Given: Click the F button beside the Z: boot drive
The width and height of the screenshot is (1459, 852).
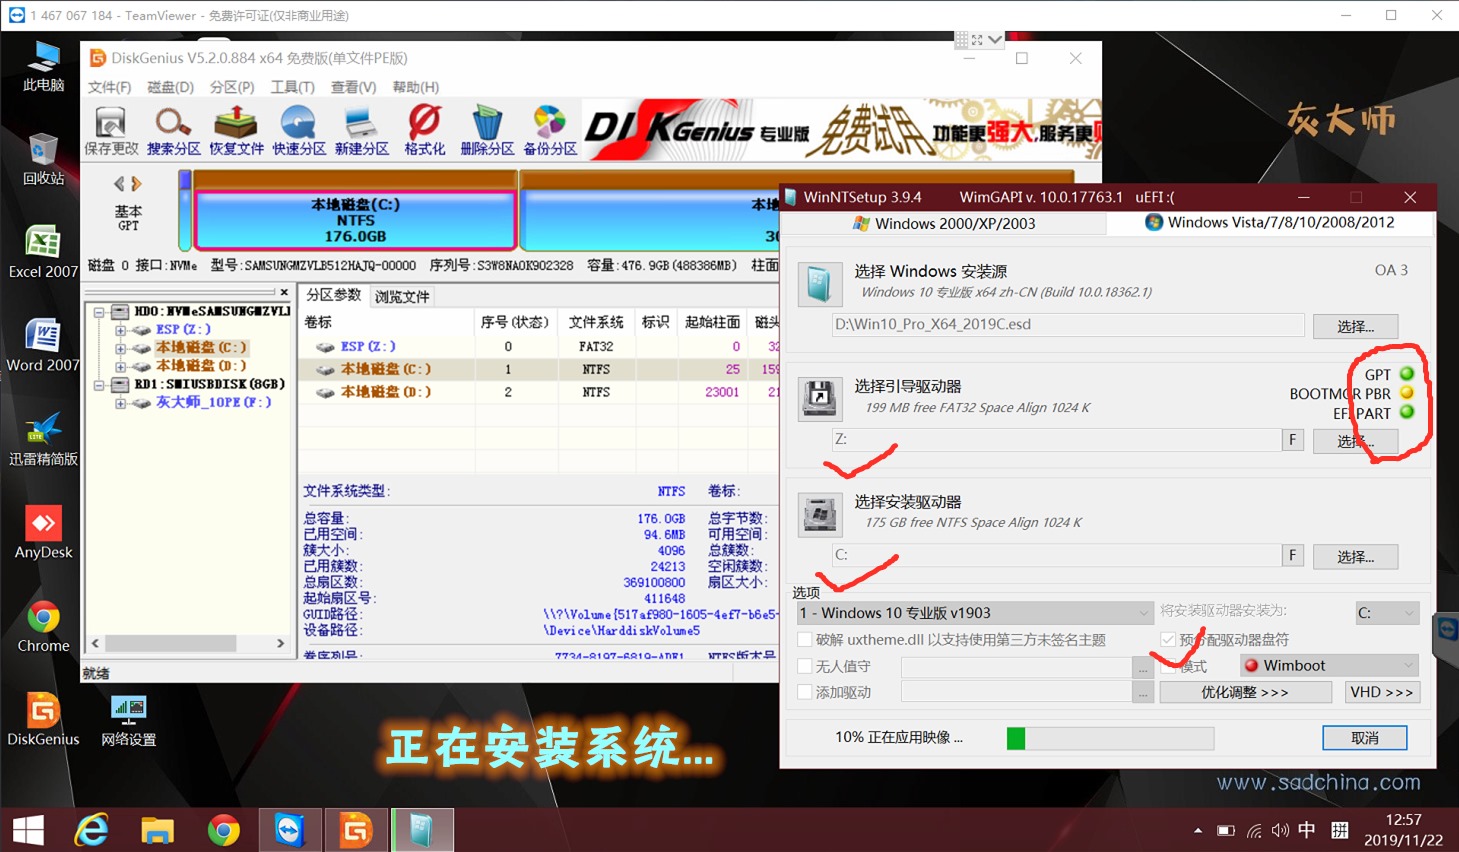Looking at the screenshot, I should [x=1292, y=440].
